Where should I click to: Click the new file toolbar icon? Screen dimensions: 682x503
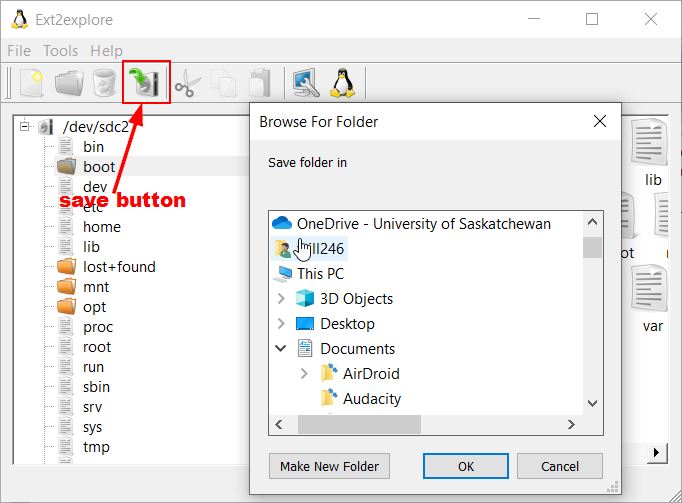[x=32, y=82]
